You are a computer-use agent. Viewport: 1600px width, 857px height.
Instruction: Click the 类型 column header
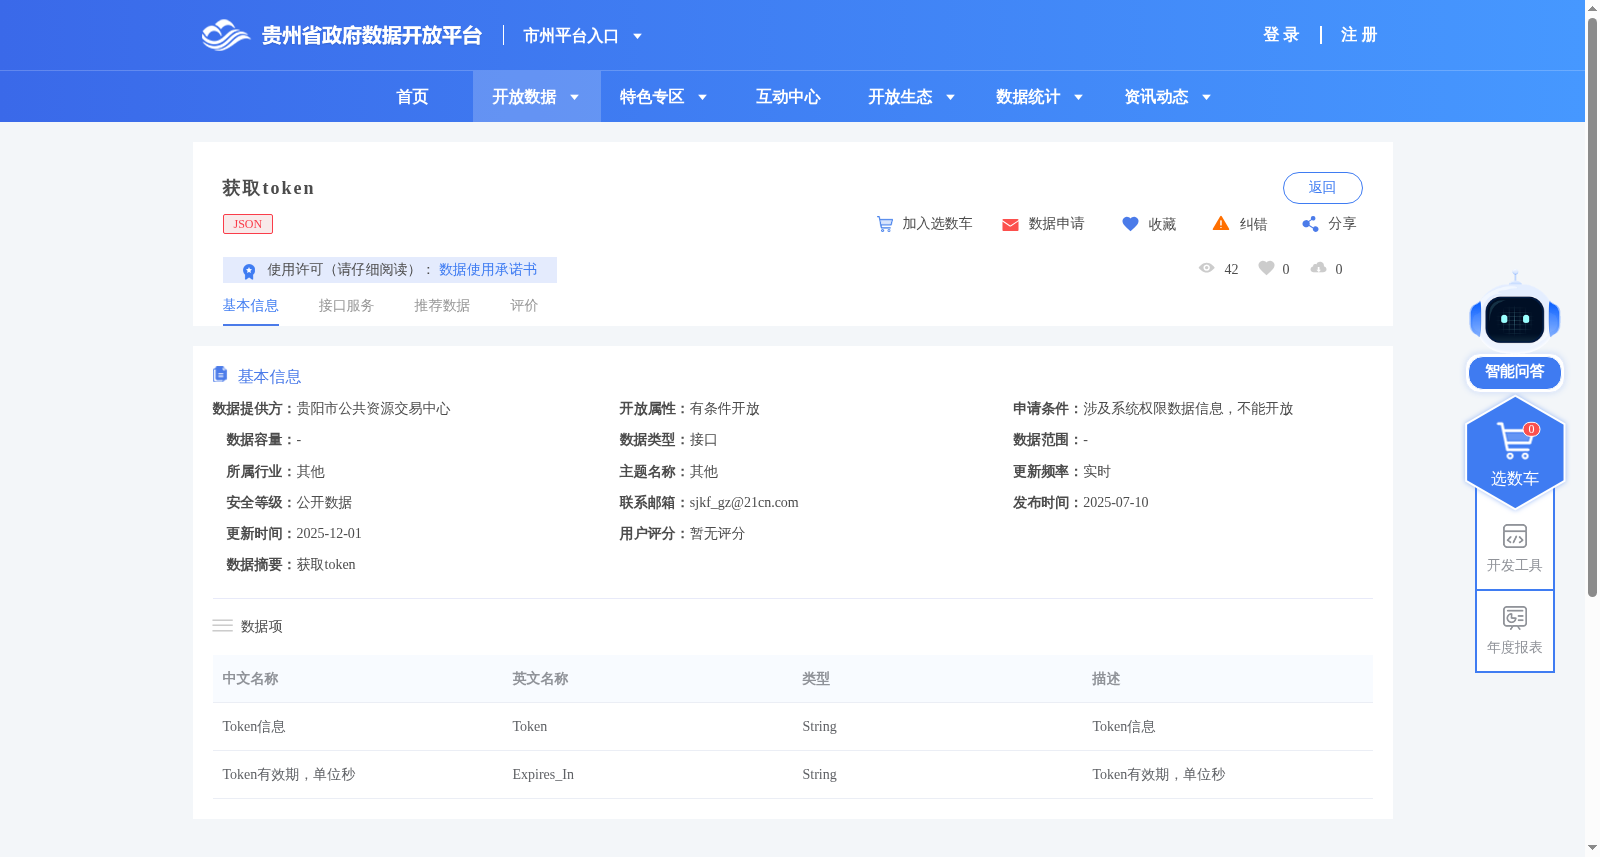tap(816, 679)
